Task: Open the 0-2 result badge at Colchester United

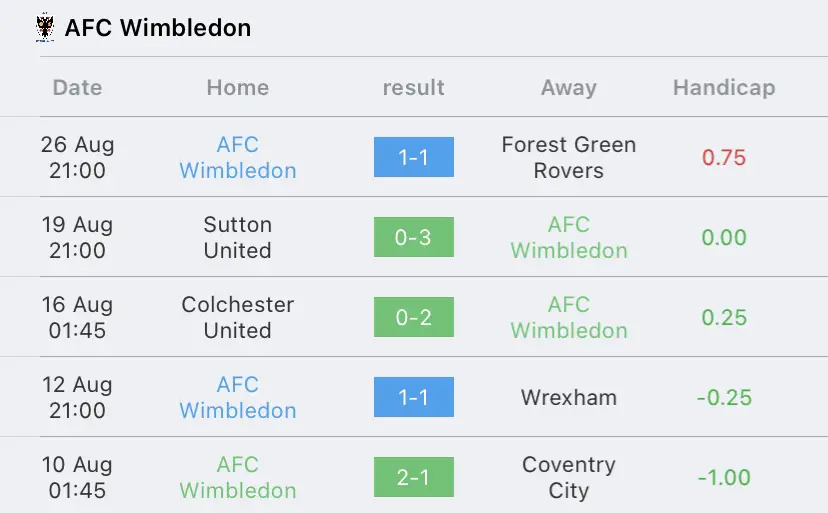Action: pos(413,317)
